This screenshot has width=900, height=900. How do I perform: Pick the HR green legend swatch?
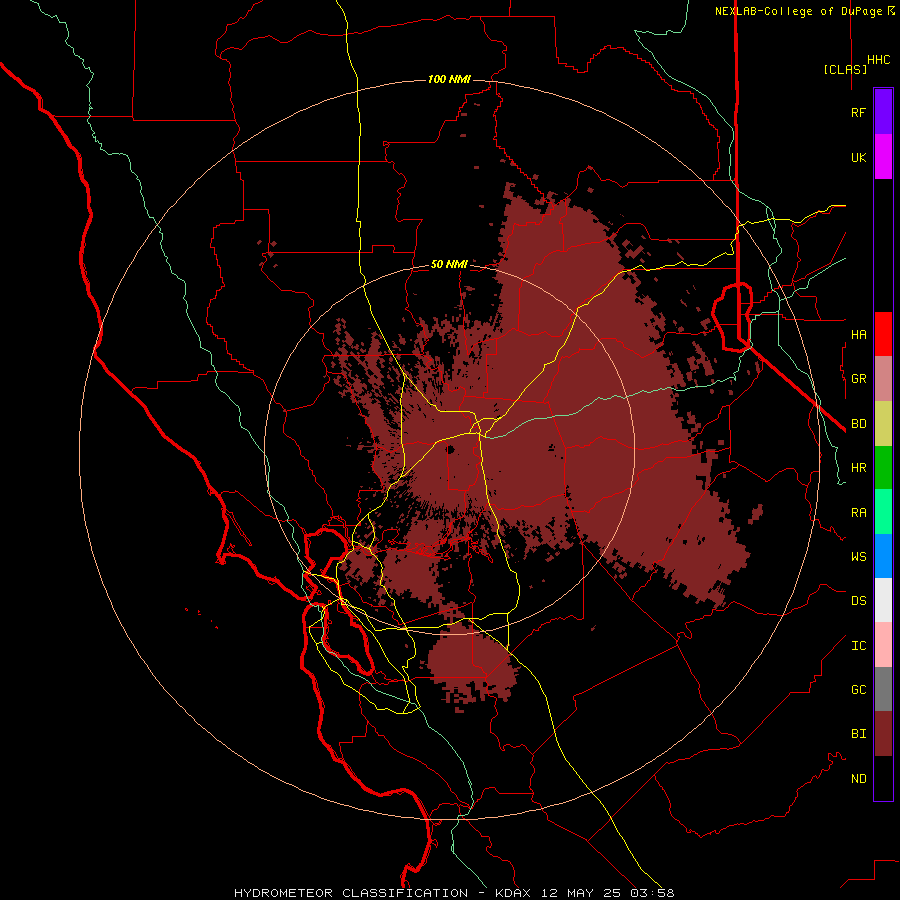click(x=883, y=468)
